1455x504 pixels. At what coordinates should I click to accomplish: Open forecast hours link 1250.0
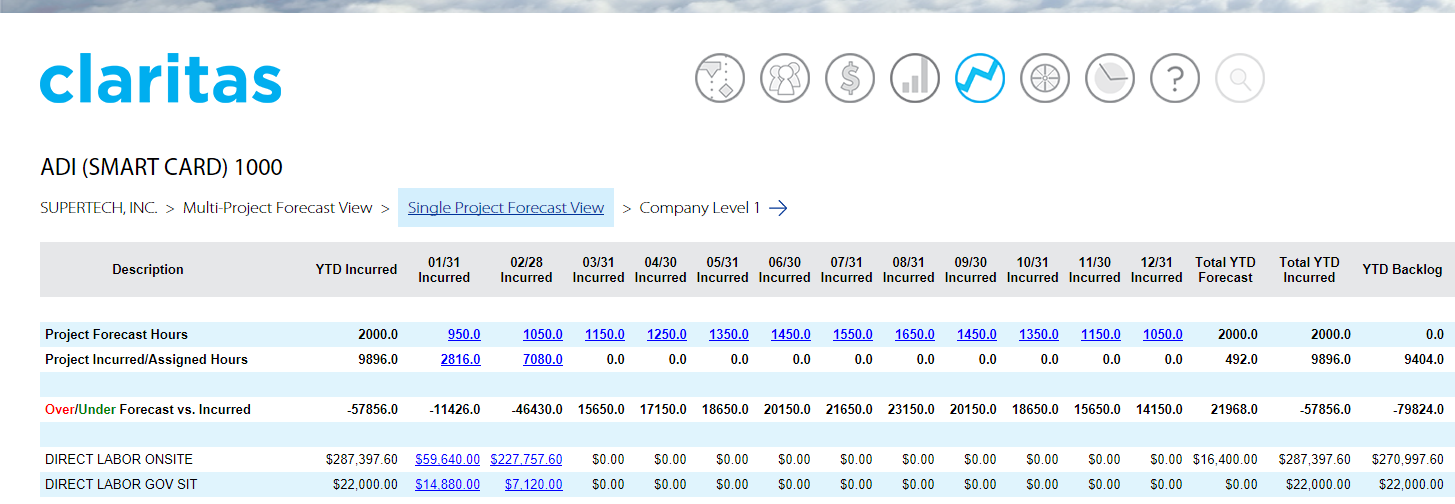666,335
